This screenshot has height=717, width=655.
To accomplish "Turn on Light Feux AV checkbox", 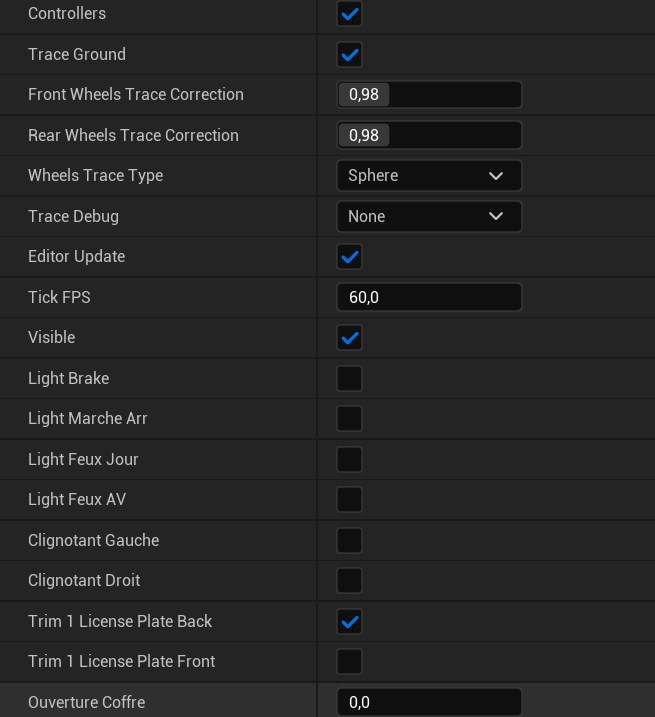I will tap(349, 500).
